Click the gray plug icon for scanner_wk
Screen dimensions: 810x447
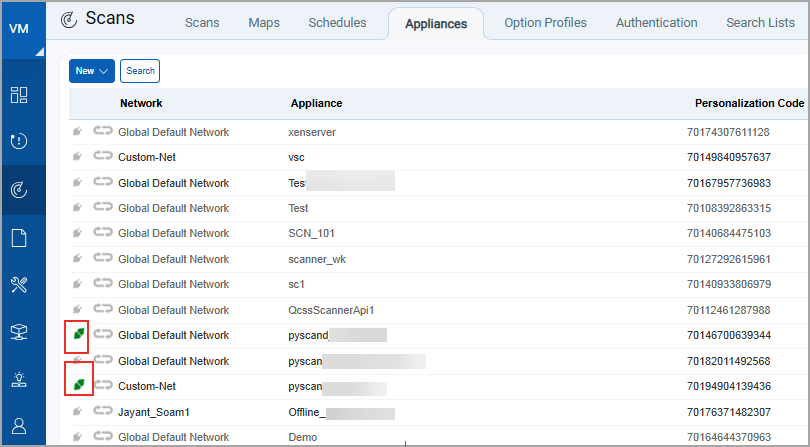(x=77, y=258)
